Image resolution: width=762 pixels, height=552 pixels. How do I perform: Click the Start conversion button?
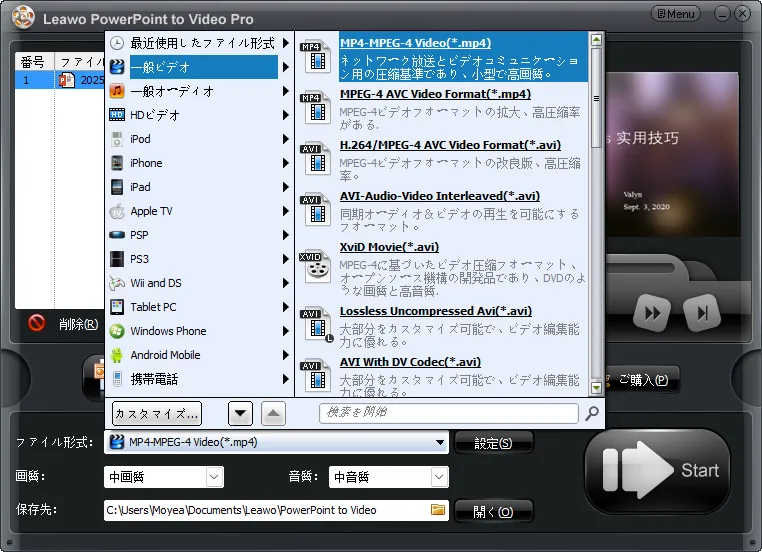[x=658, y=470]
